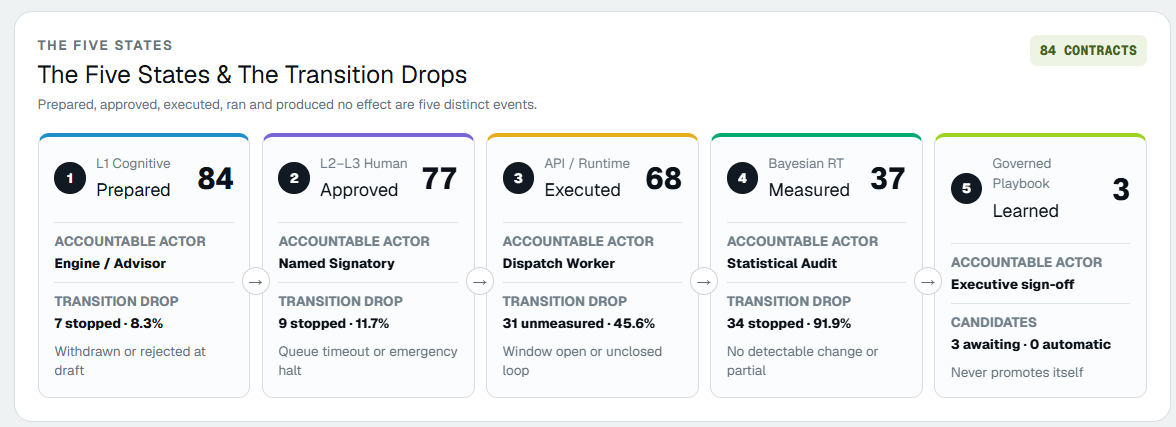Viewport: 1176px width, 427px height.
Task: Click the Engine / Advisor actor
Action: click(x=110, y=263)
